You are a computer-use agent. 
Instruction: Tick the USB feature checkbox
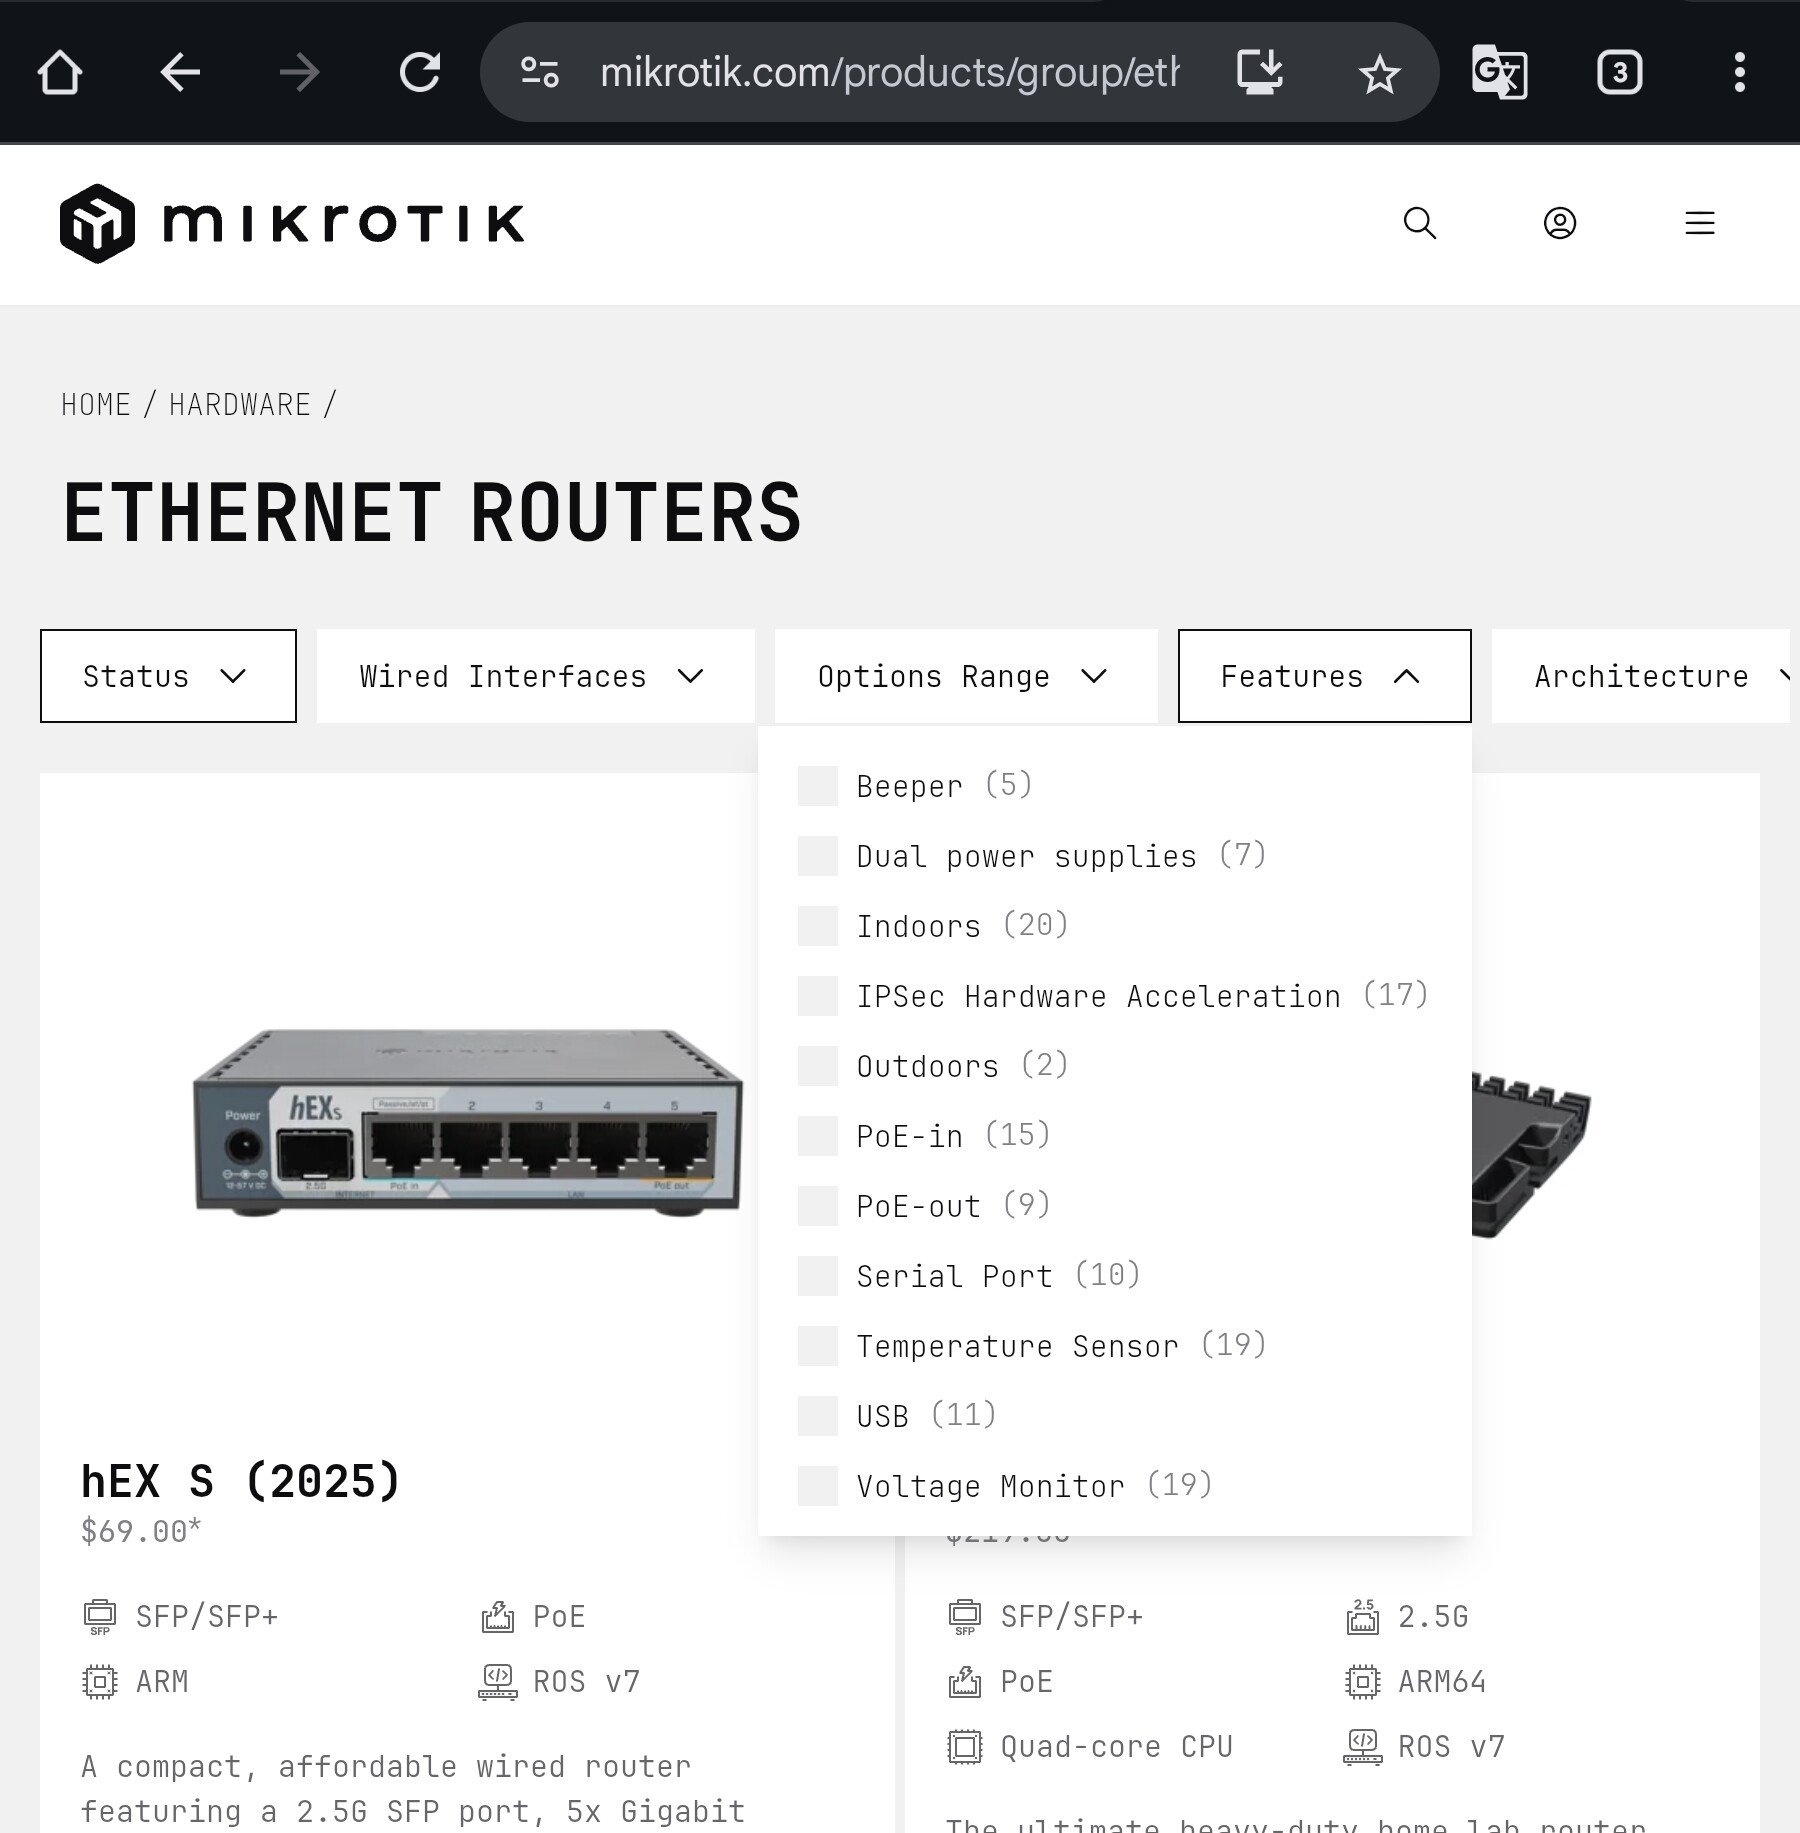tap(818, 1416)
